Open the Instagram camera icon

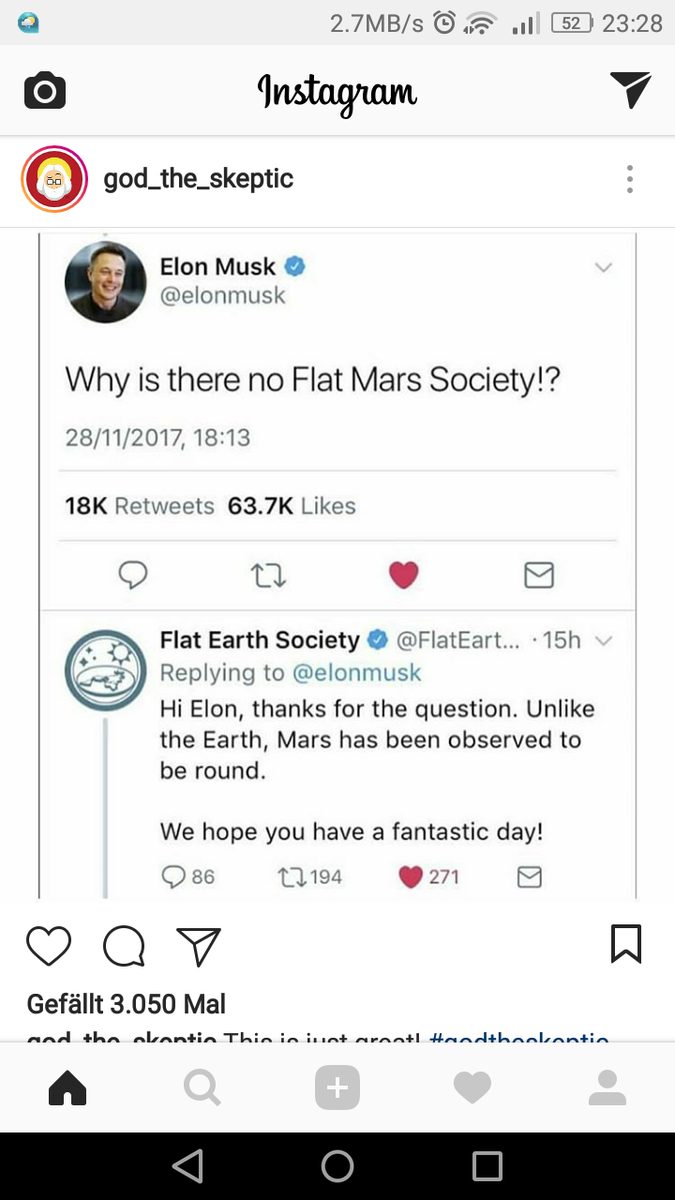45,92
